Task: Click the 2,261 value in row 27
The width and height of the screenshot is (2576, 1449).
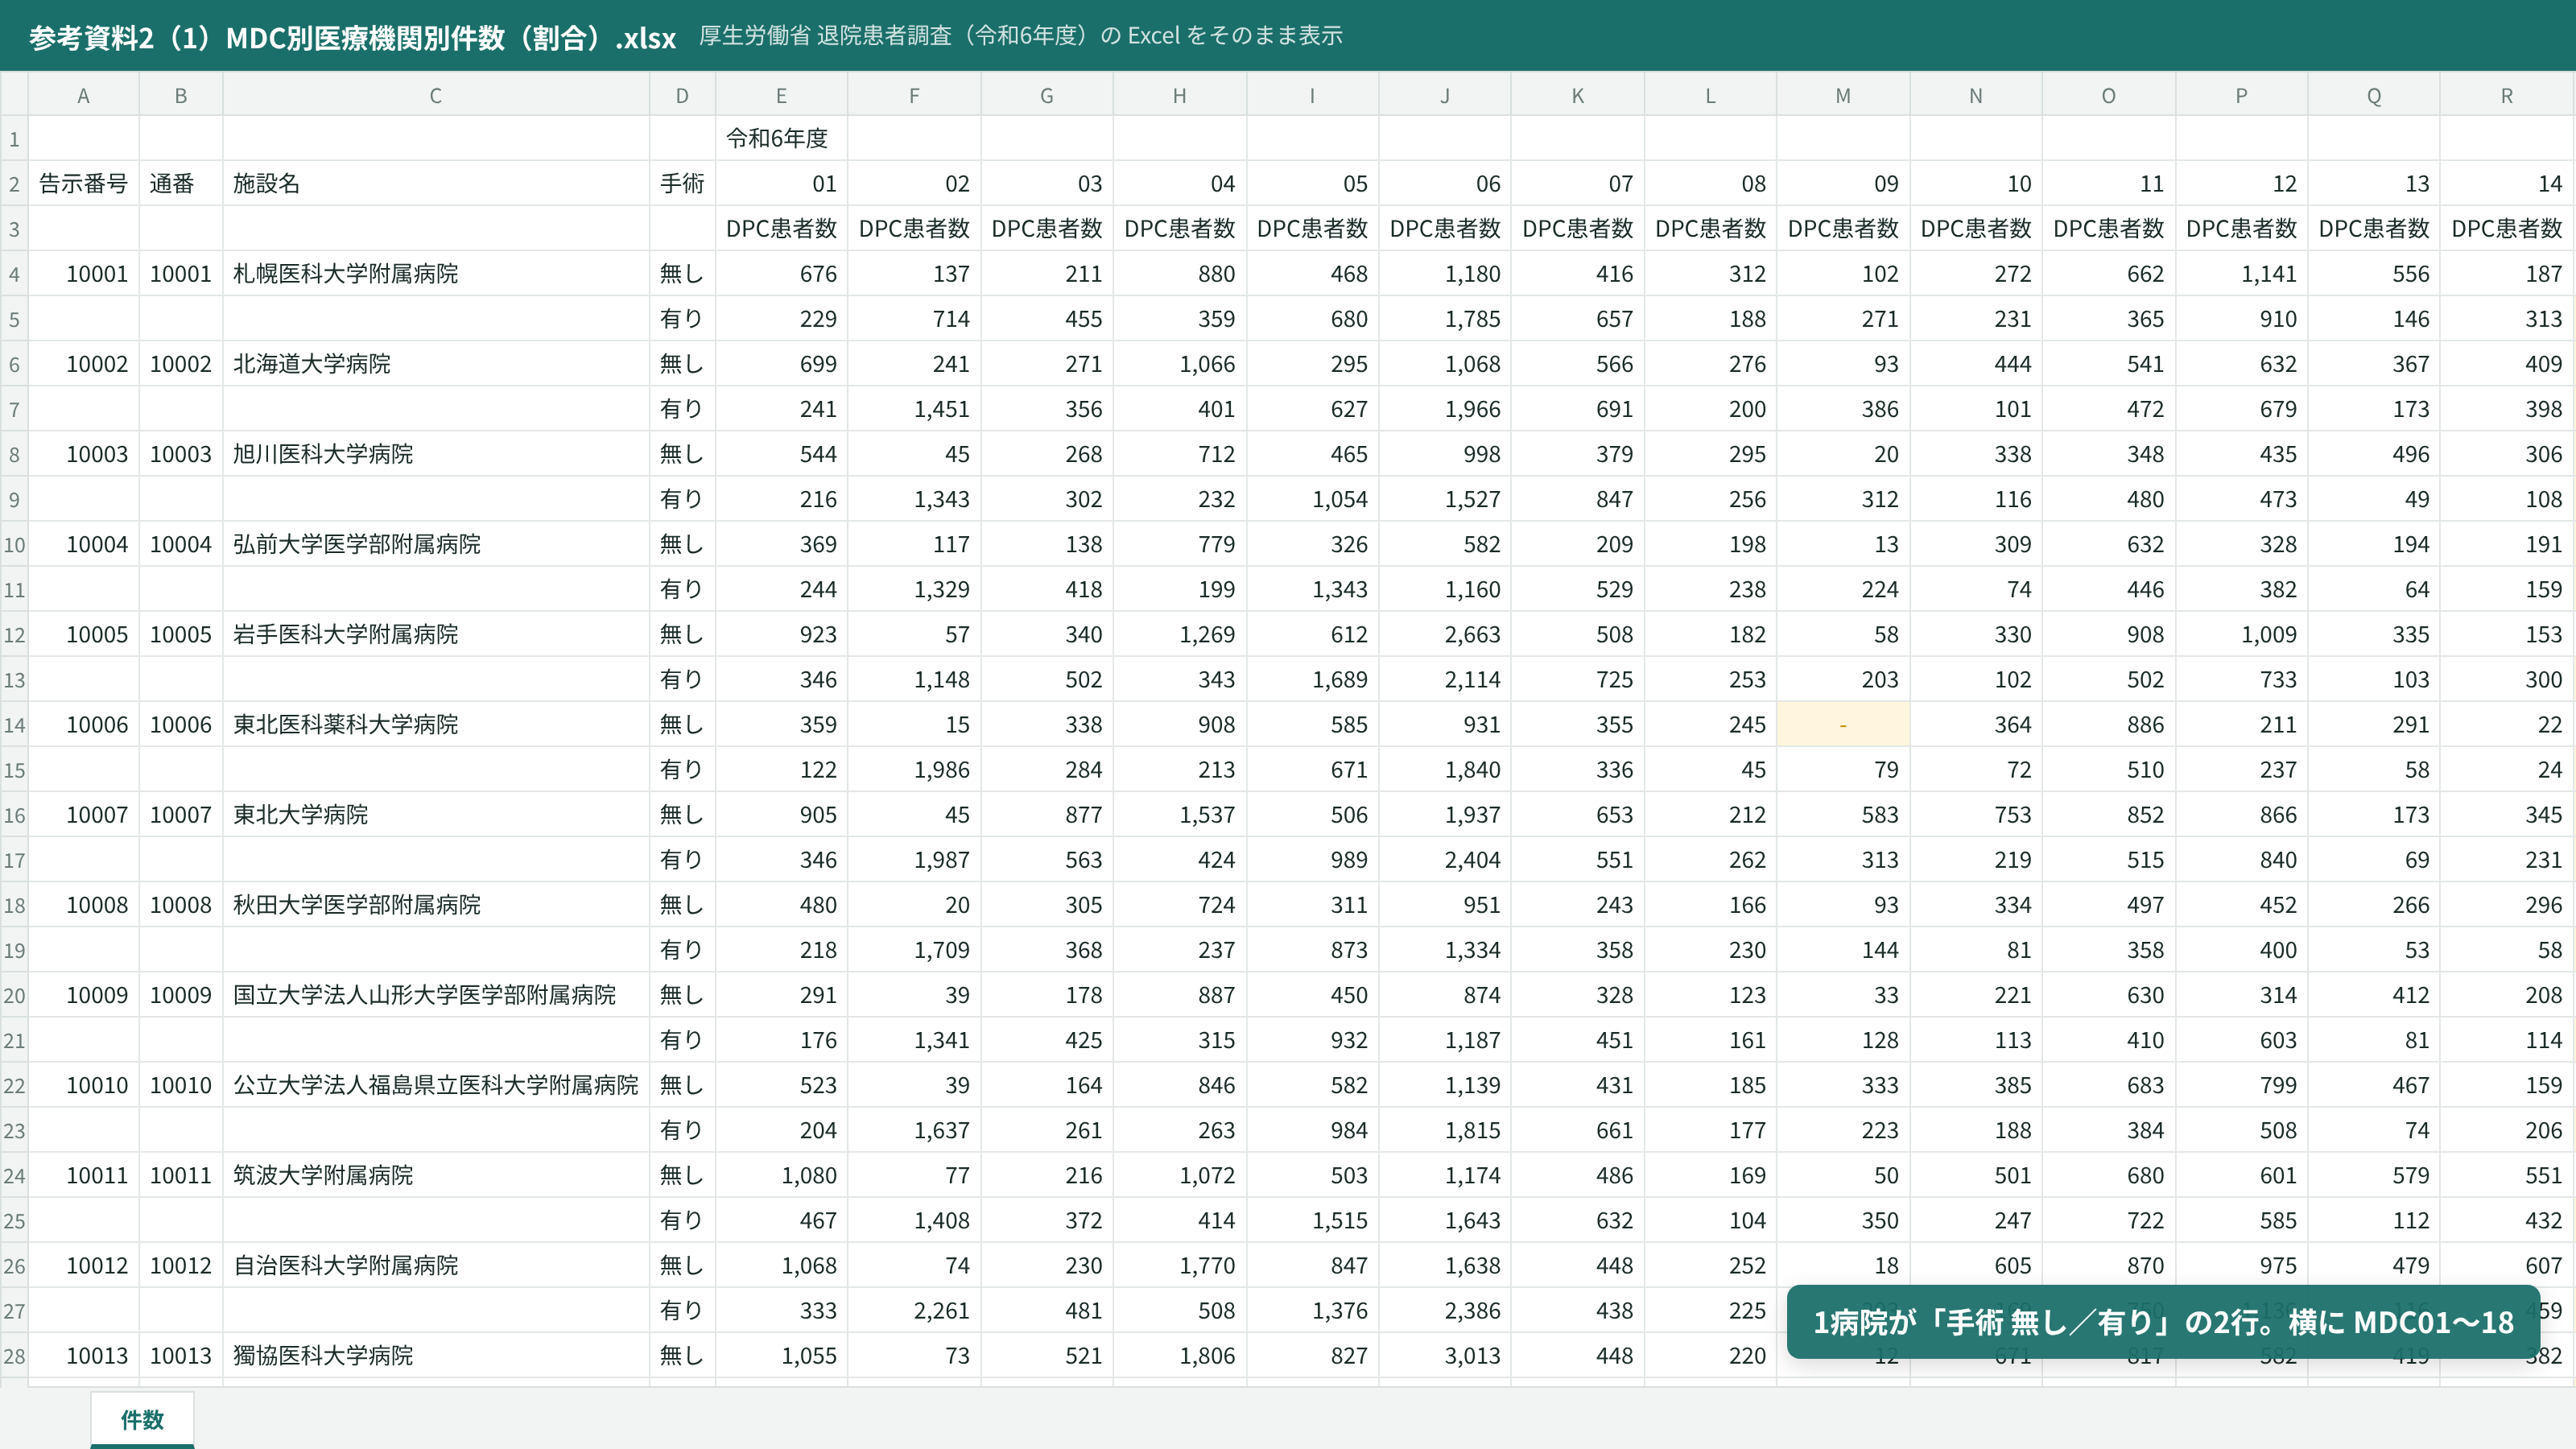Action: tap(914, 1310)
